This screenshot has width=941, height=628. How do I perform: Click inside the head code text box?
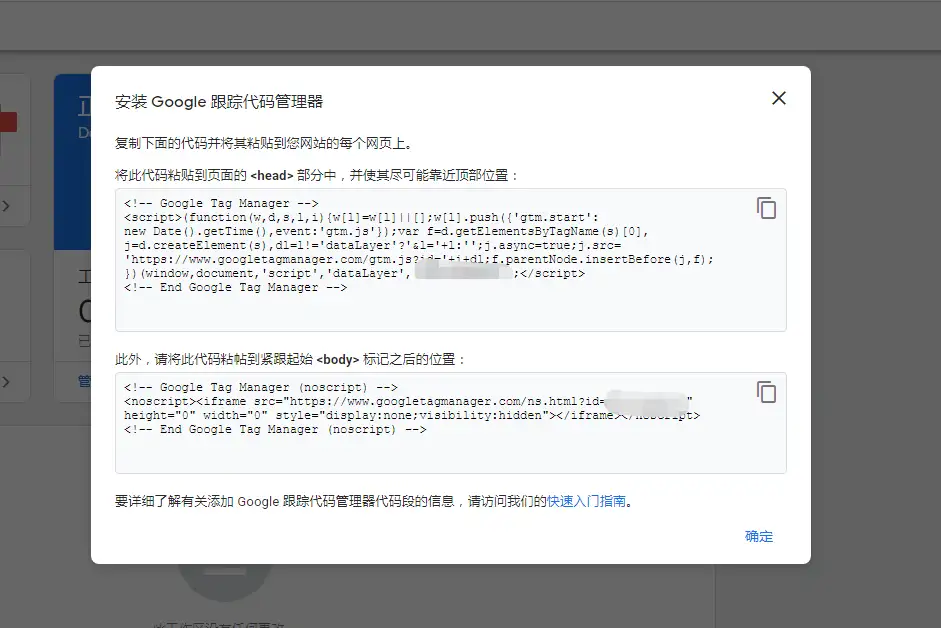[x=451, y=260]
